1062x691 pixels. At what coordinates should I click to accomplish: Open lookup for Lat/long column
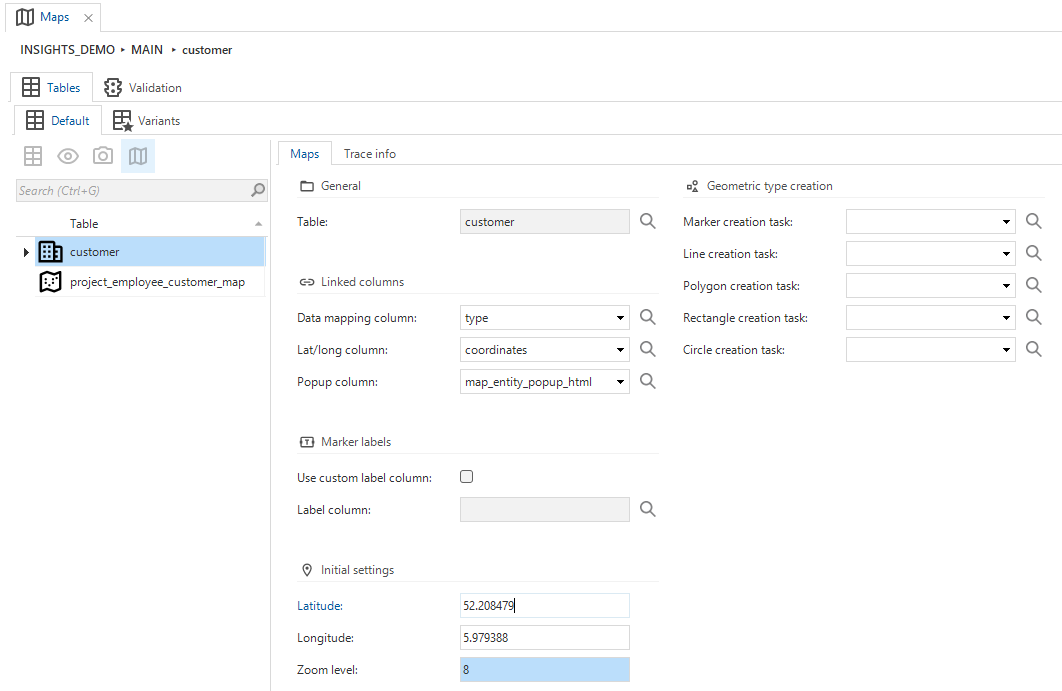point(647,349)
